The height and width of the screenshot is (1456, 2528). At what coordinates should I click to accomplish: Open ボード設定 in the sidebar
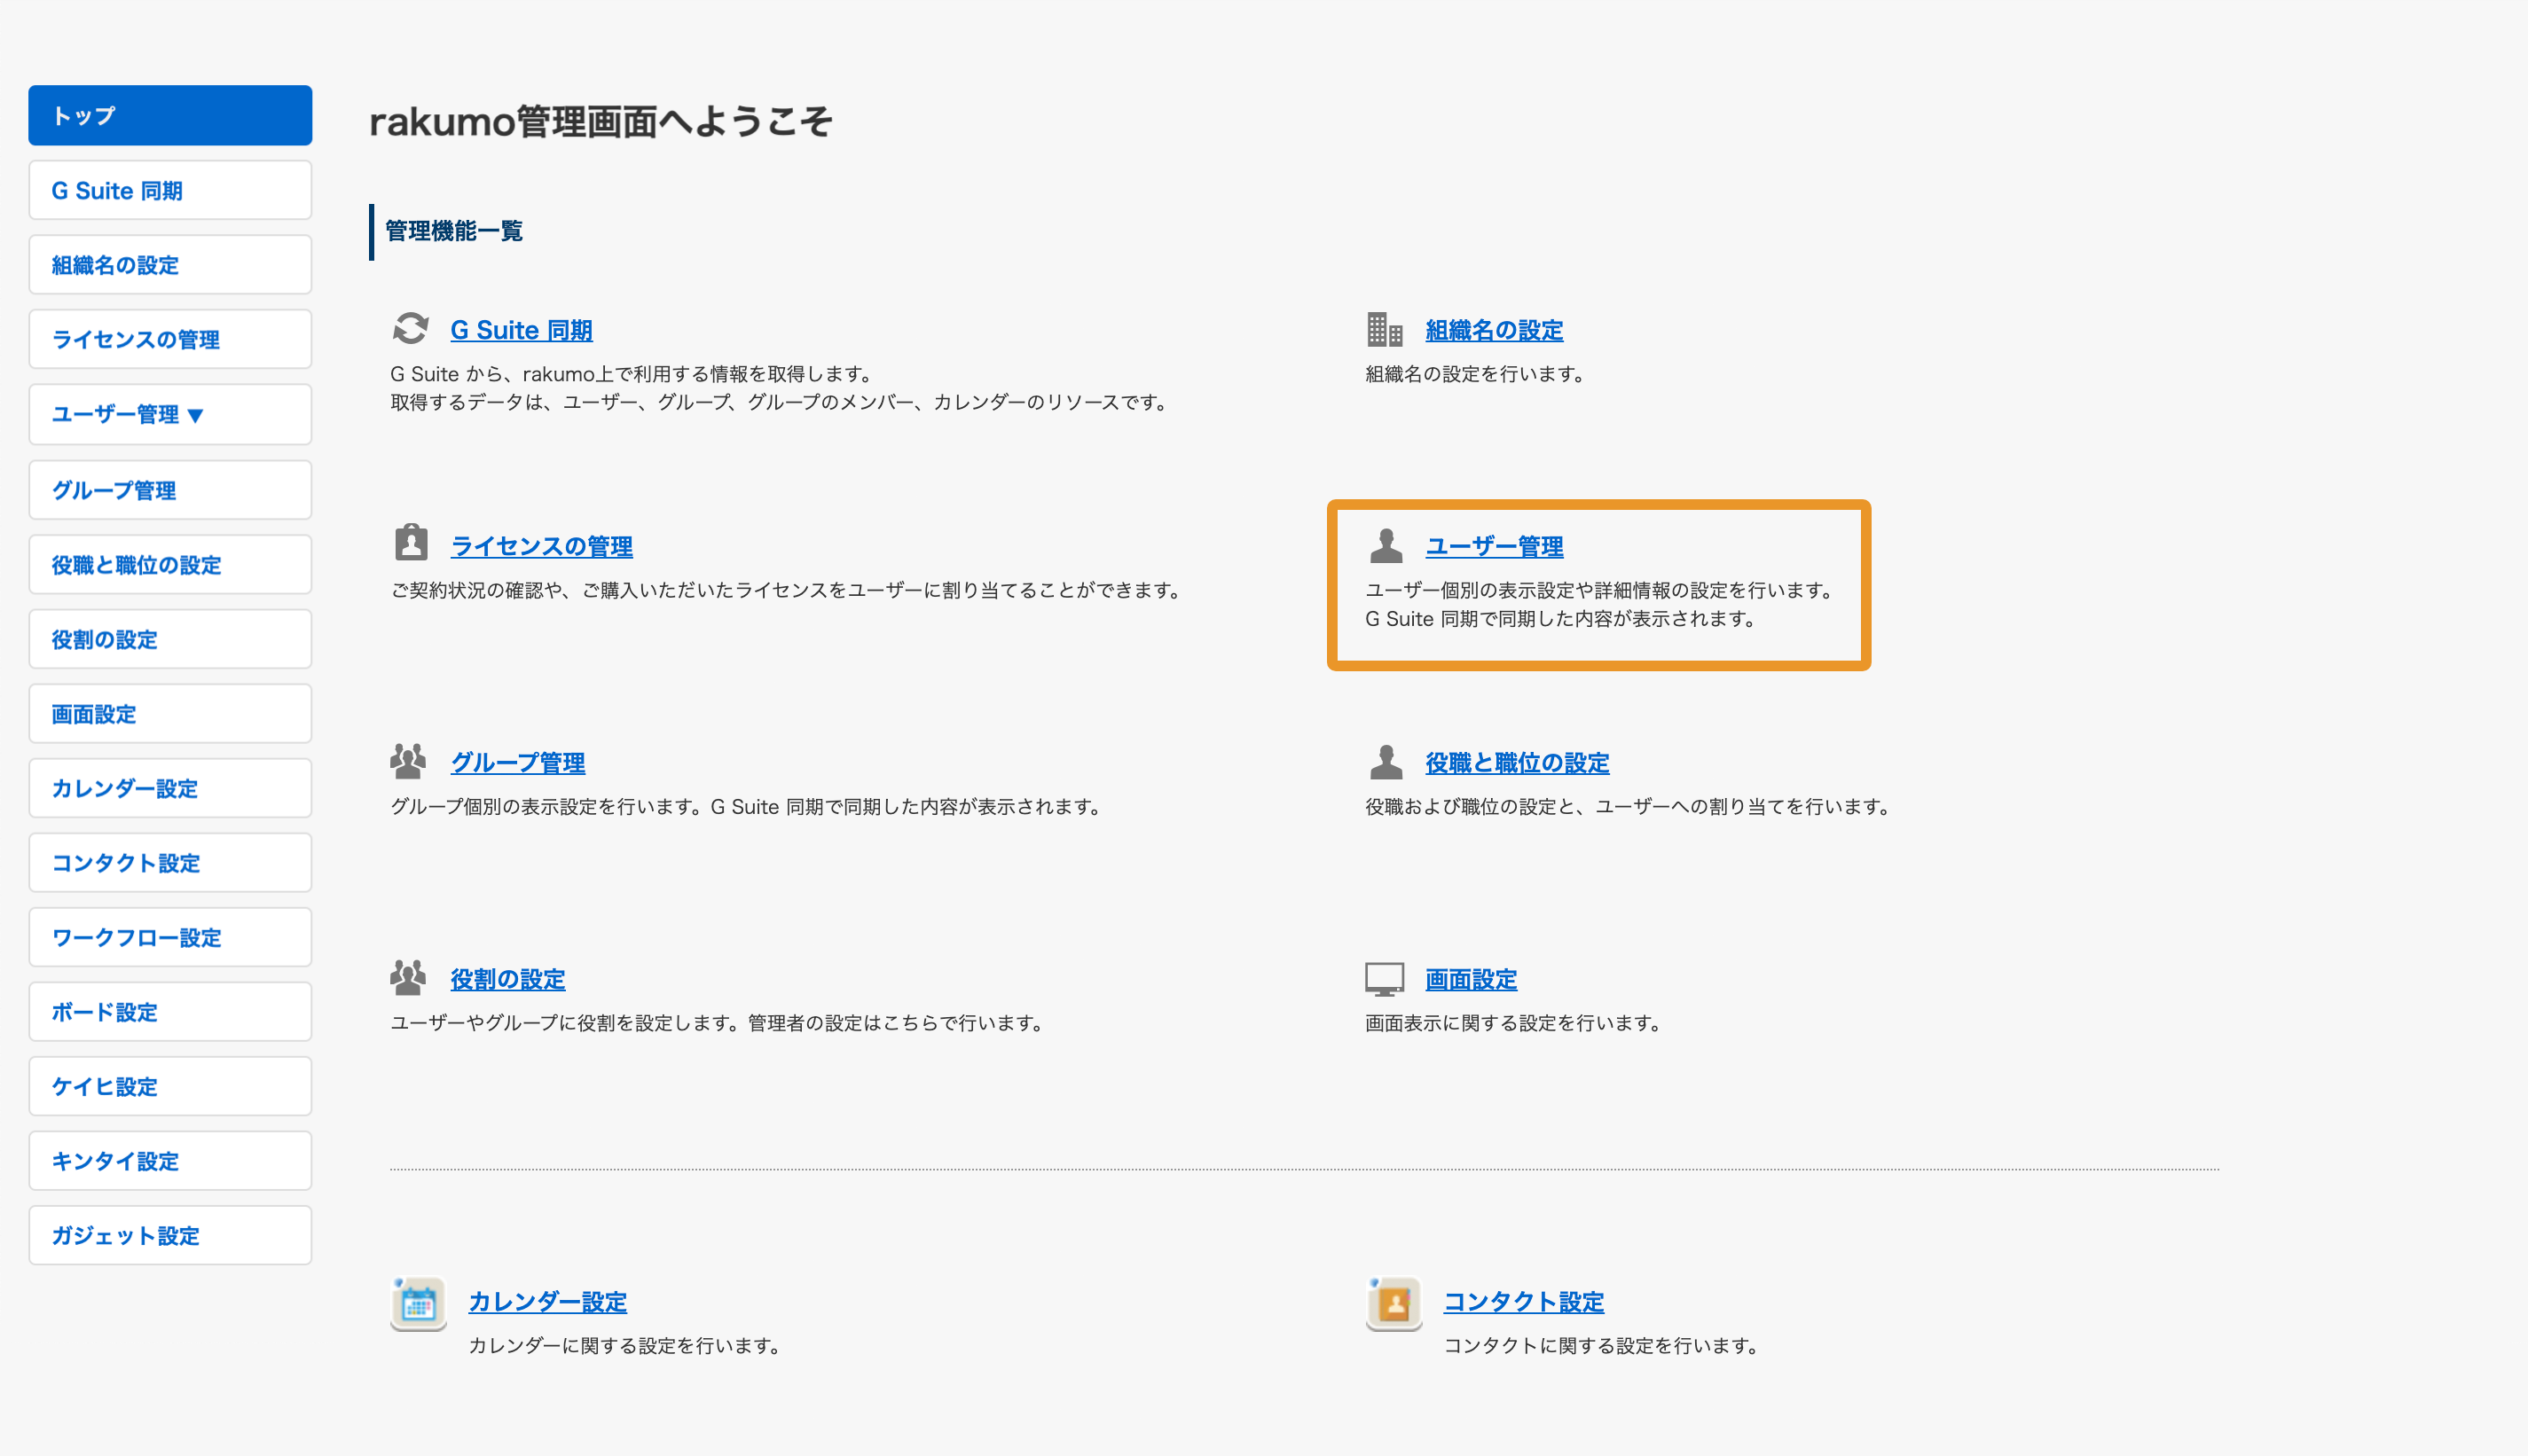(170, 1012)
